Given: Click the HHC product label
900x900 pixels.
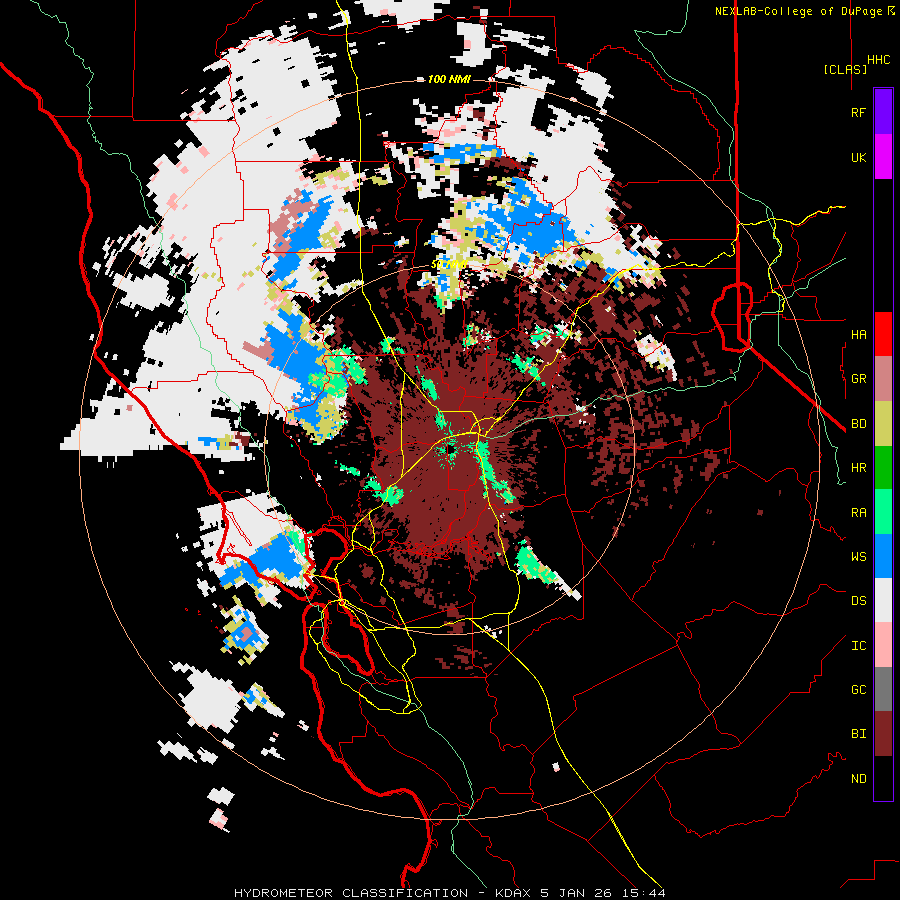Looking at the screenshot, I should [x=878, y=59].
